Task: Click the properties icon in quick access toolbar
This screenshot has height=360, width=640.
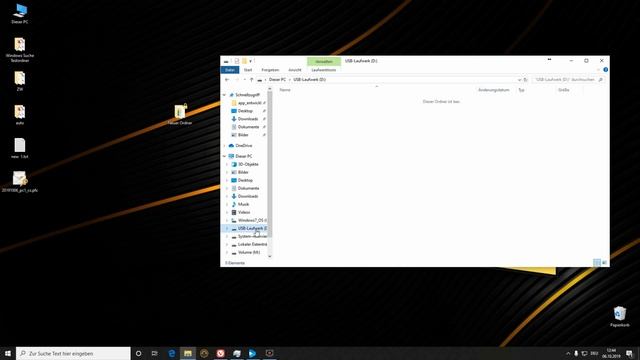Action: pyautogui.click(x=237, y=61)
